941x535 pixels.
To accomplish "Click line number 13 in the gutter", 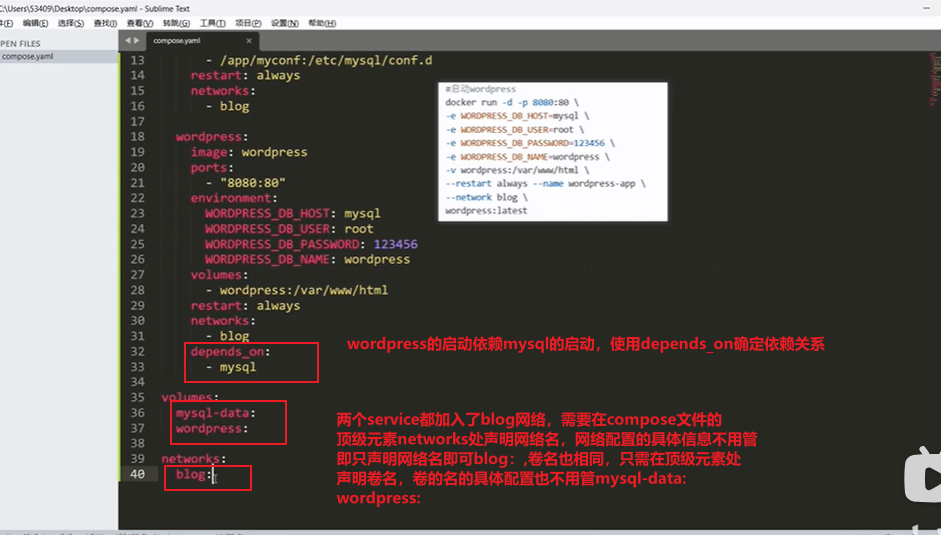I will coord(137,60).
